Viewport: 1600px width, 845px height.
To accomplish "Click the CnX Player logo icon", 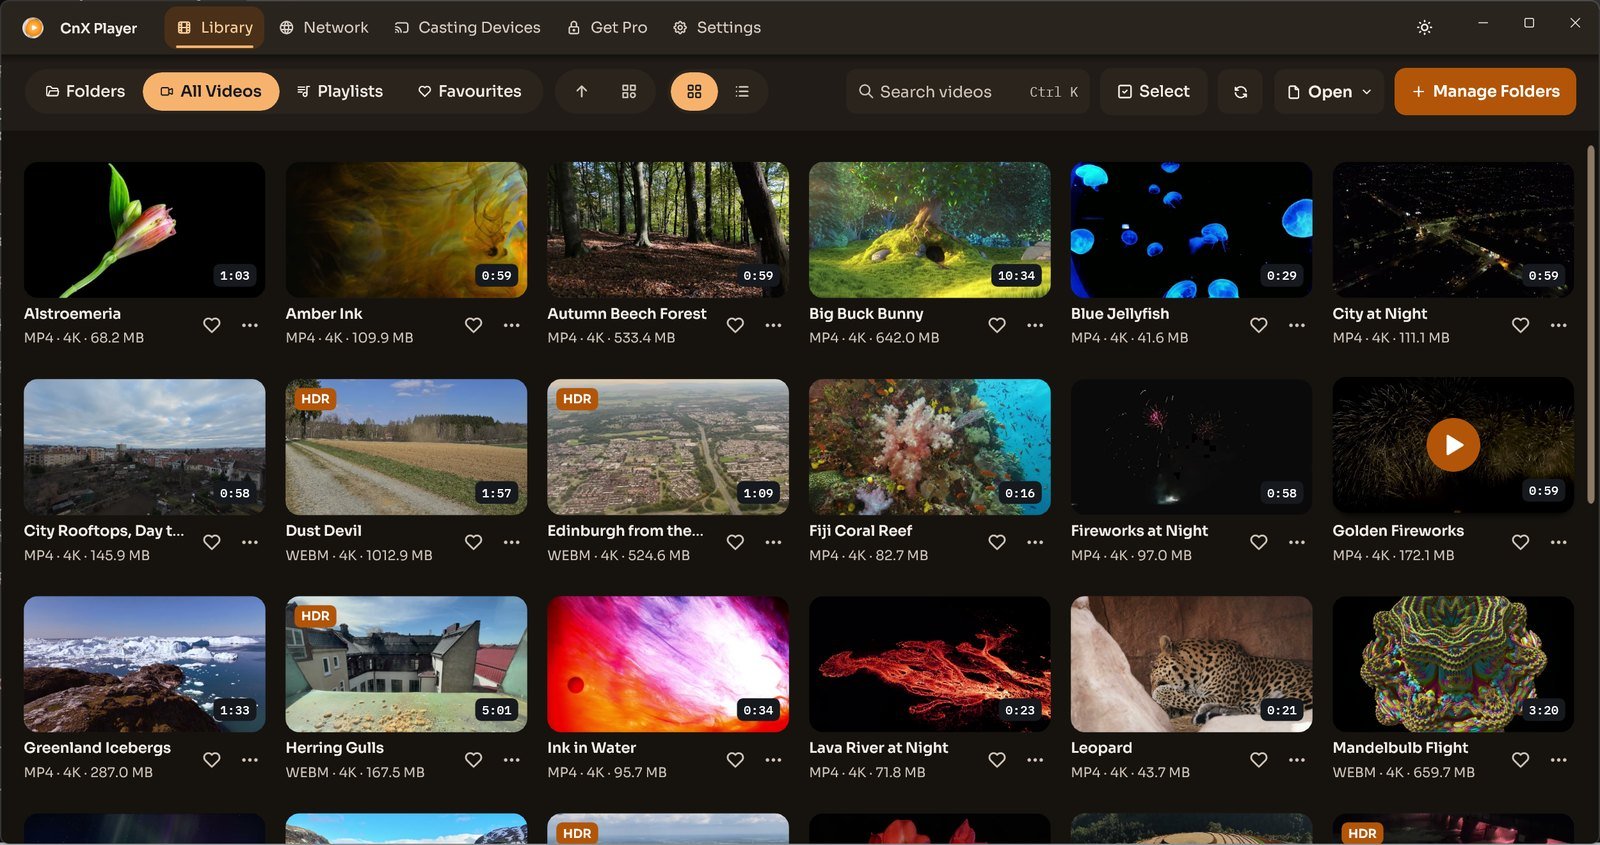I will (33, 28).
